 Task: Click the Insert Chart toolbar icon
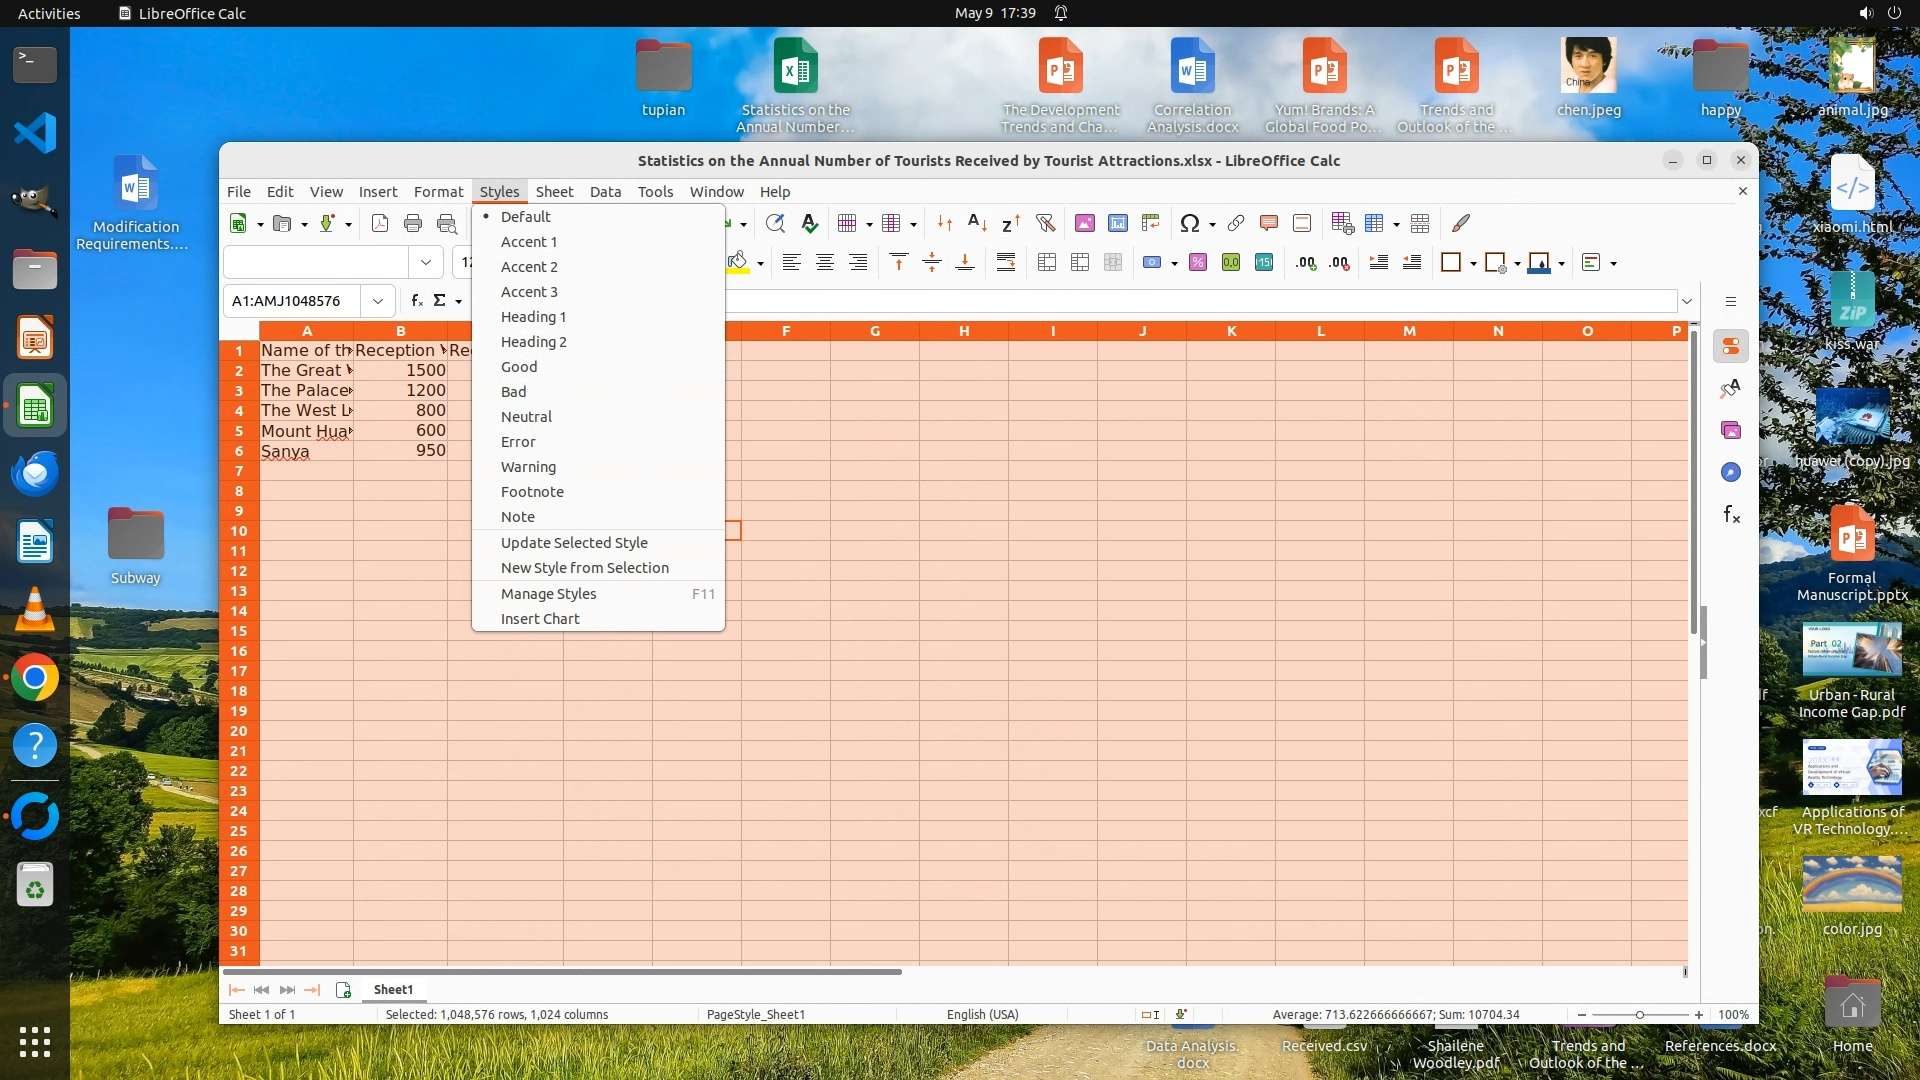1118,223
